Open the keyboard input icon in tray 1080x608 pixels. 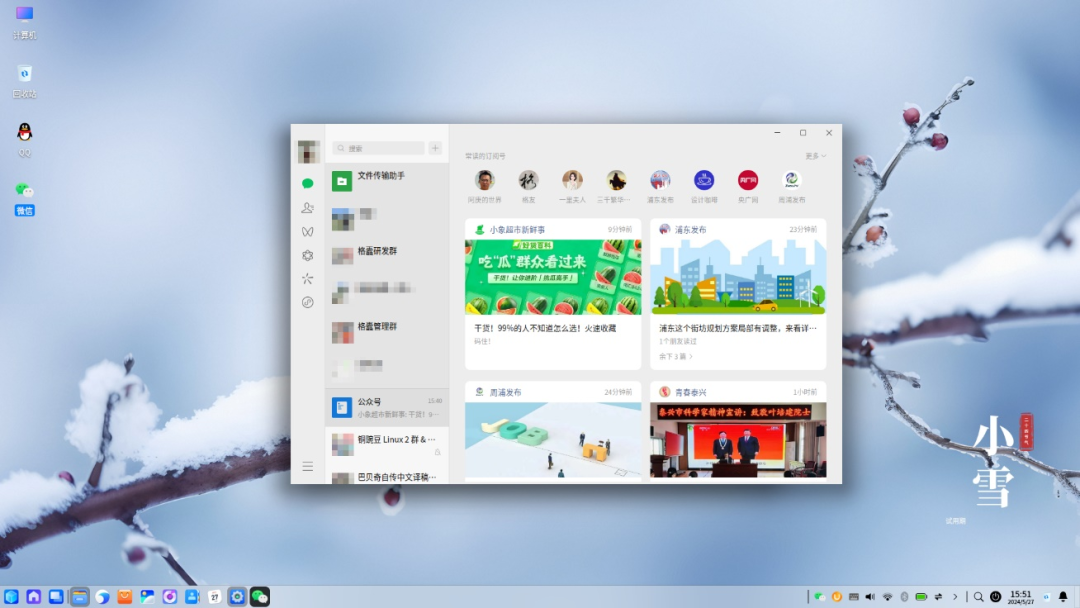point(853,597)
